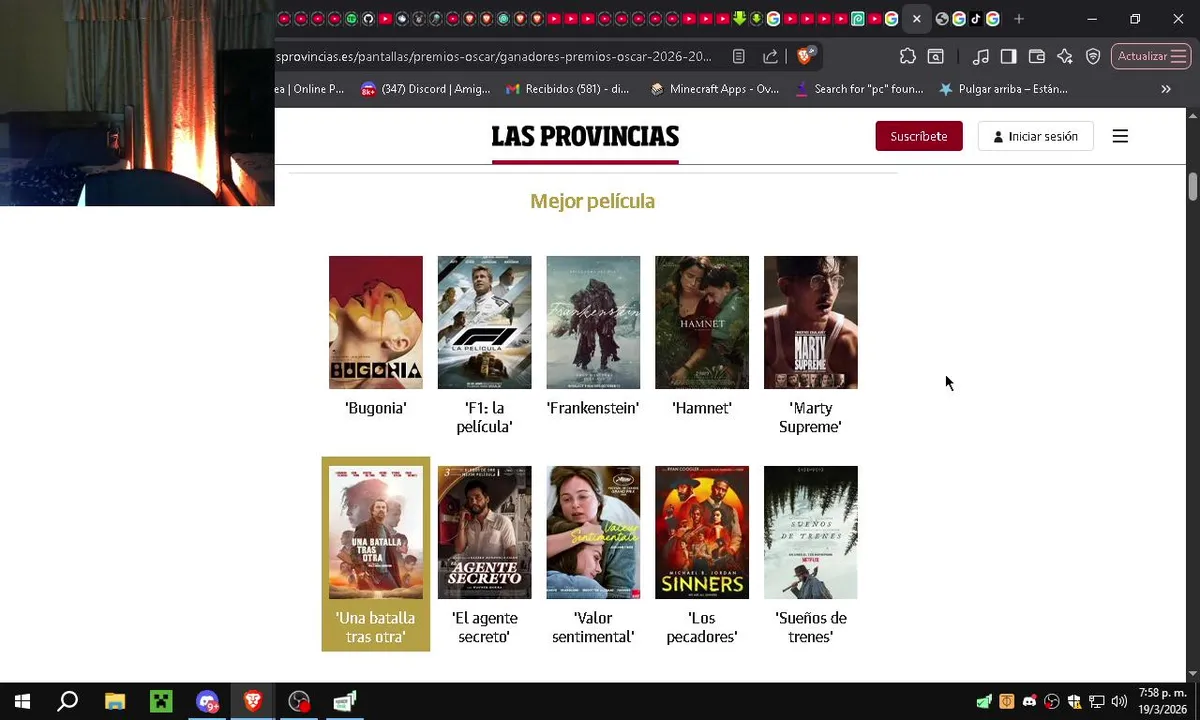Switch to the TikTok tab
Viewport: 1200px width, 720px height.
975,19
